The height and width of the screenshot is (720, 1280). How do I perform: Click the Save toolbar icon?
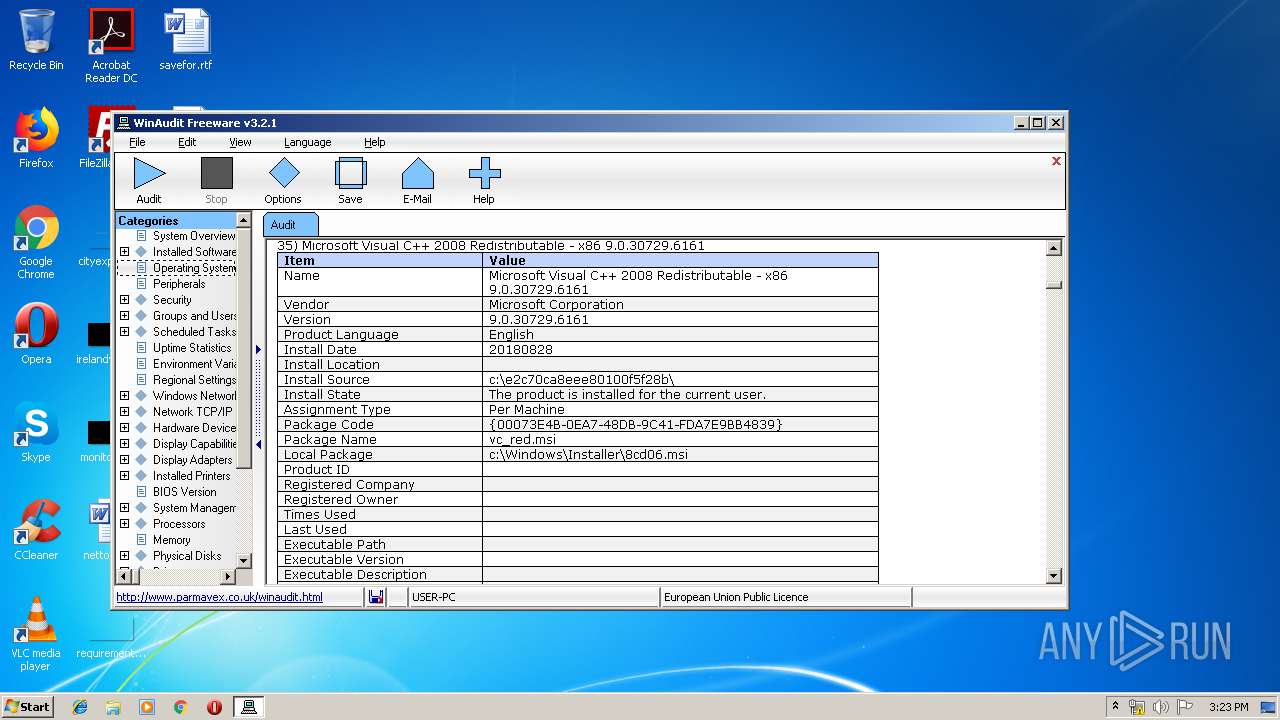click(x=350, y=180)
